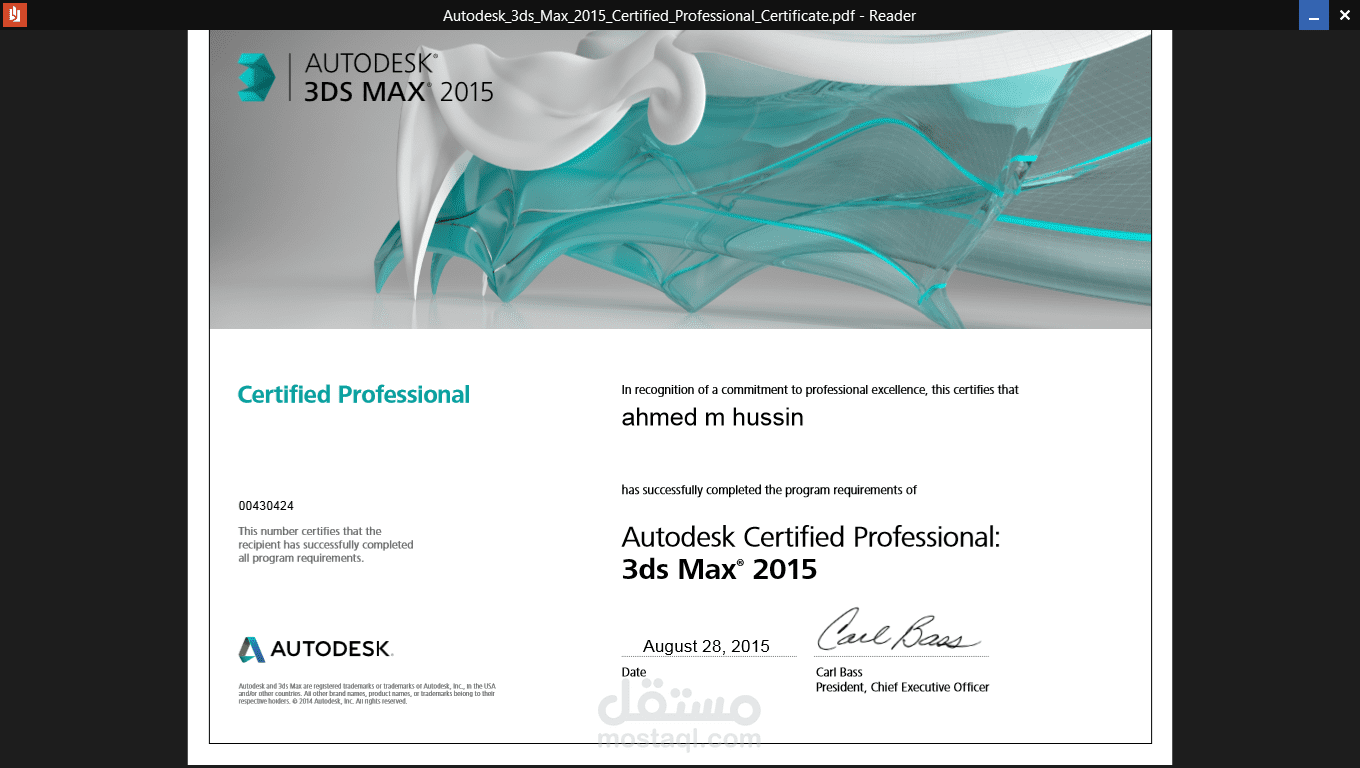Click the 'Certified Professional' heading
Image resolution: width=1360 pixels, height=768 pixels.
[354, 395]
